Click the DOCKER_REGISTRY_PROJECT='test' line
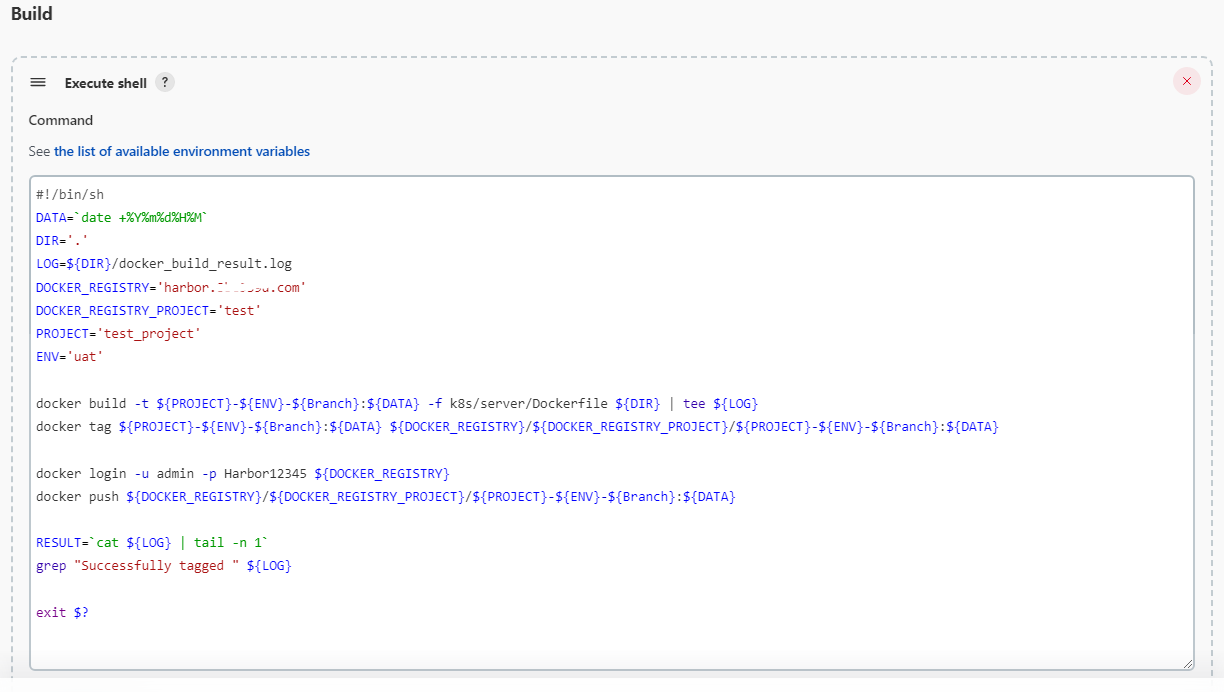 pos(148,311)
